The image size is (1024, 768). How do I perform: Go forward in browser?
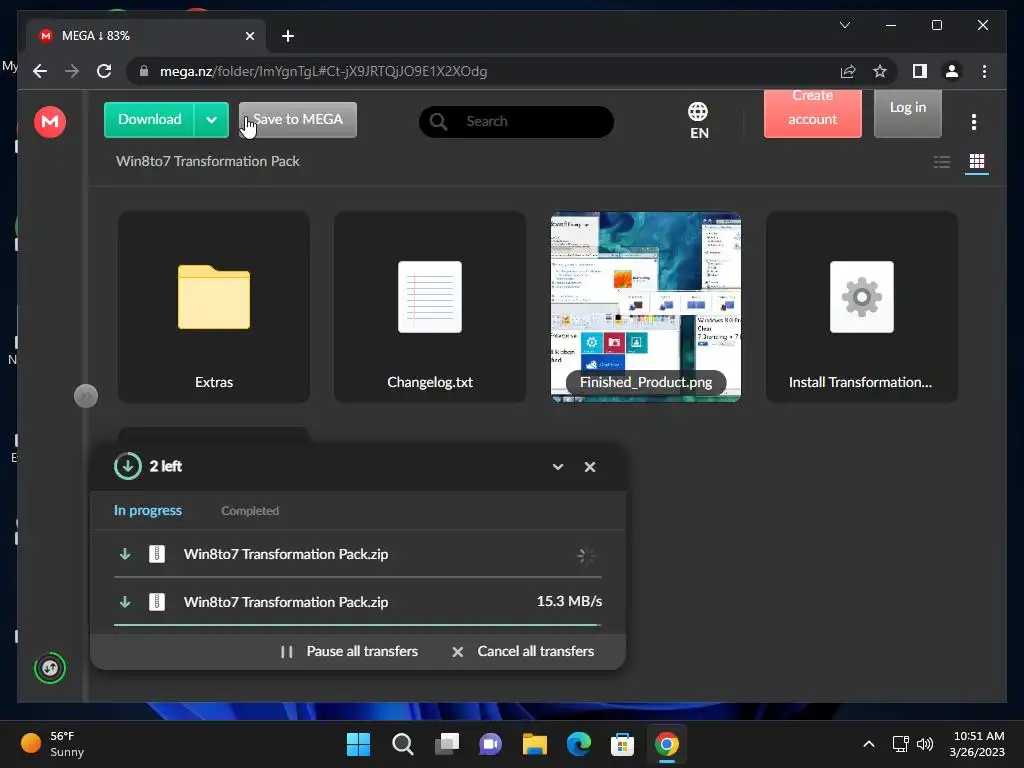[72, 71]
